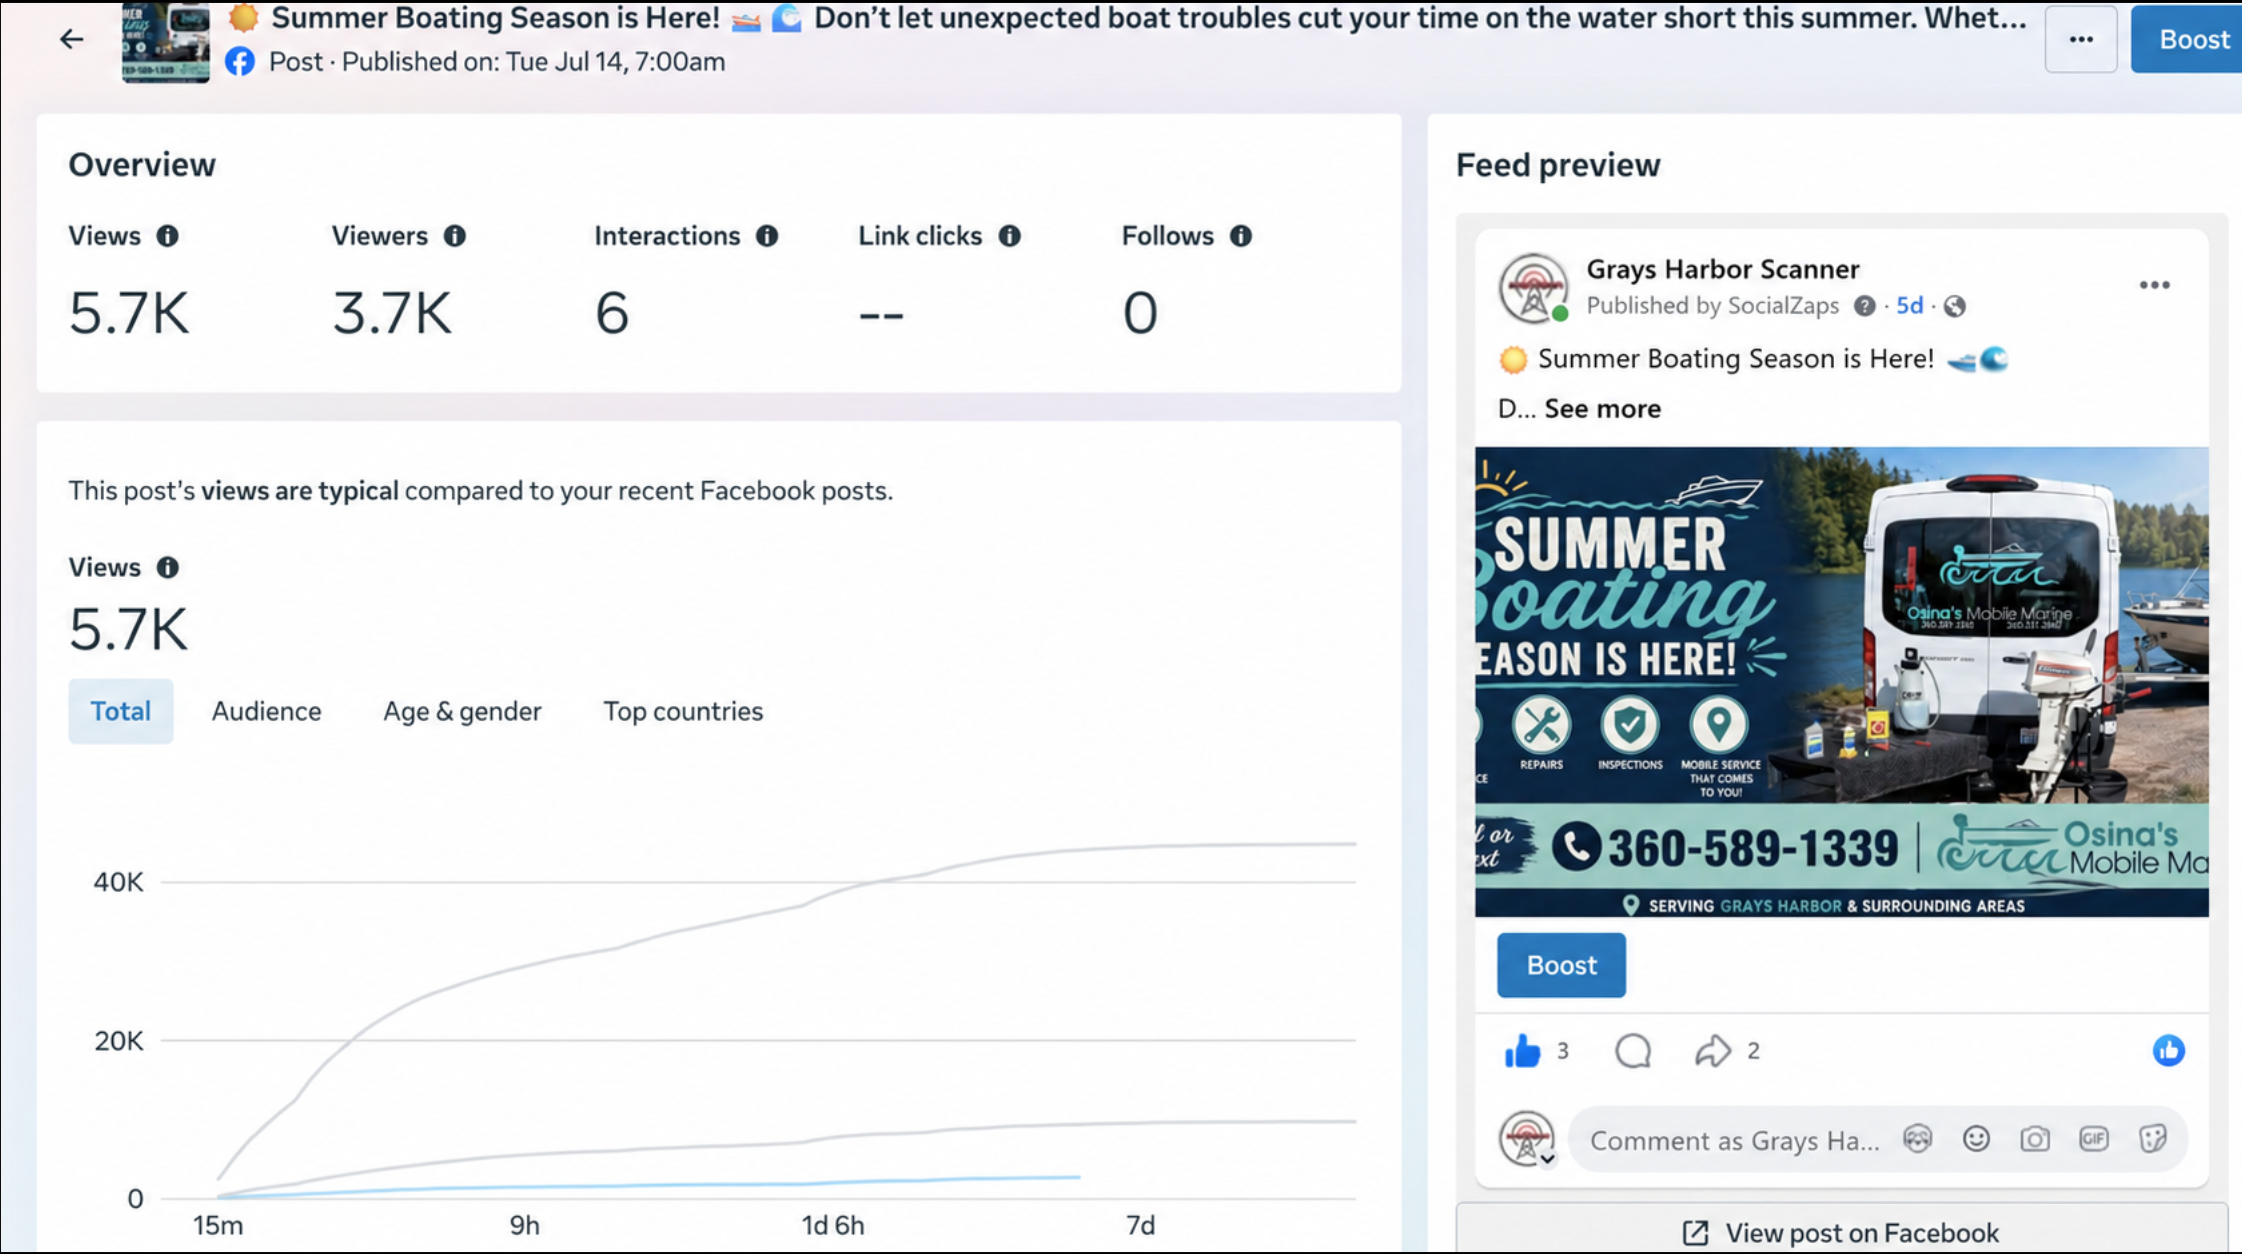Image resolution: width=2242 pixels, height=1254 pixels.
Task: View the Top countries tab
Action: [x=683, y=711]
